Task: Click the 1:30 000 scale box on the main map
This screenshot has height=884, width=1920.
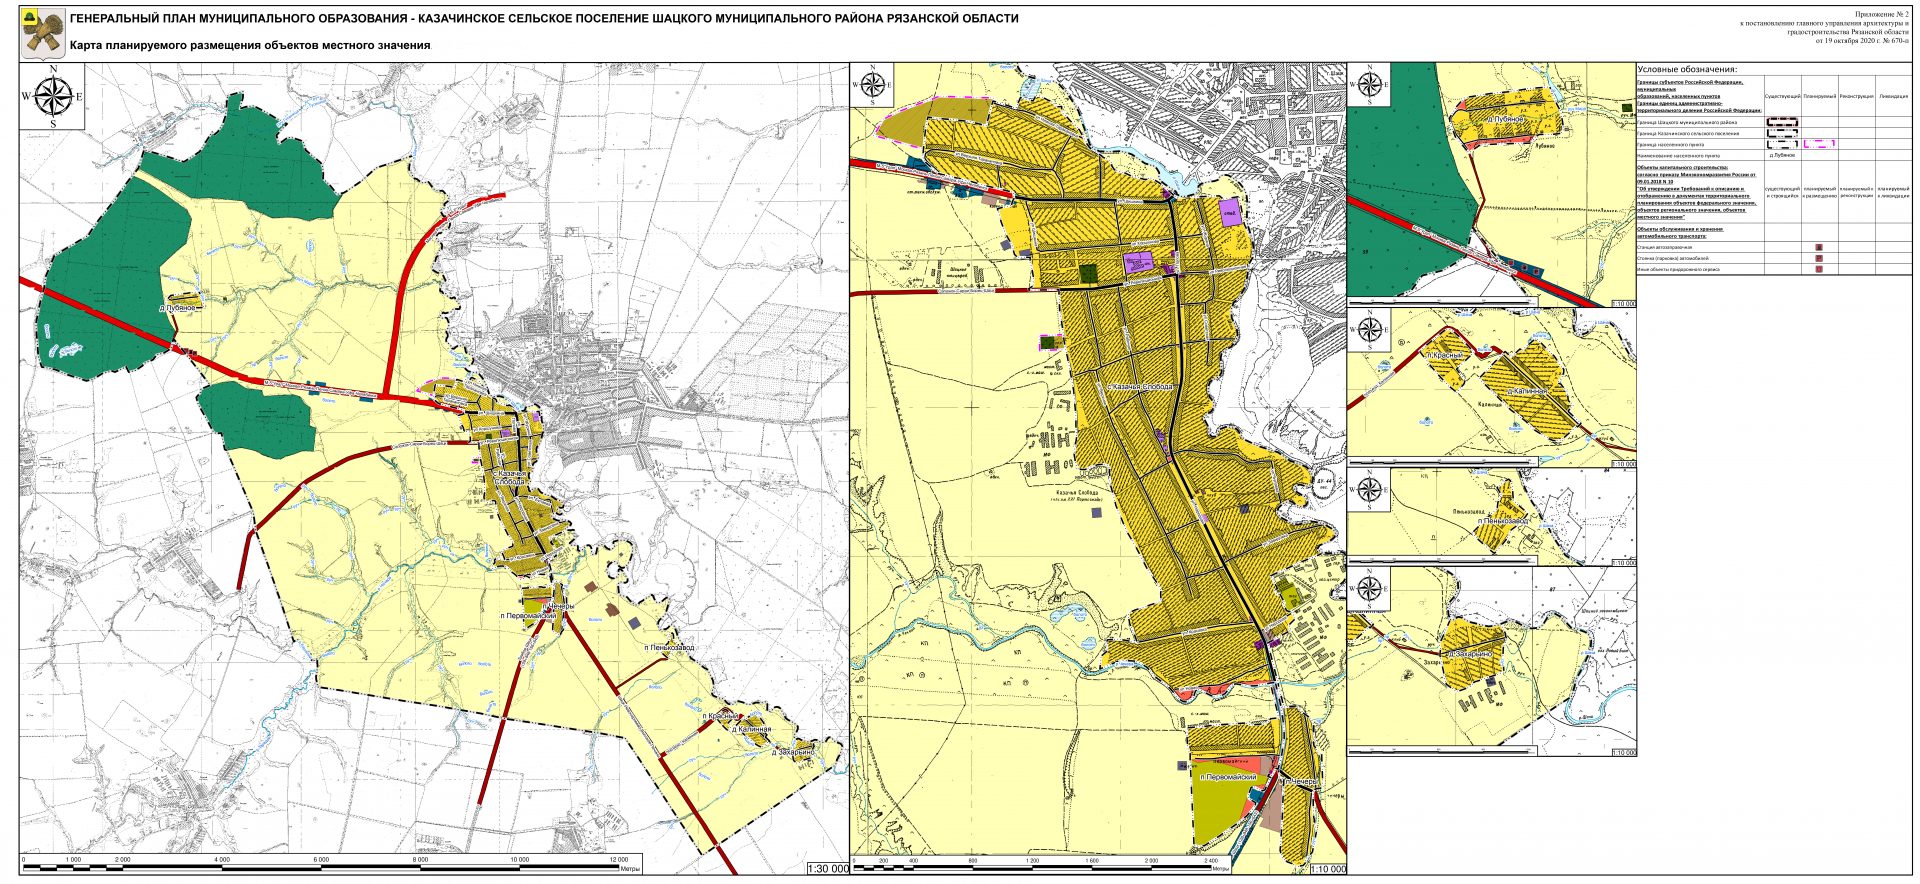Action: pos(827,869)
